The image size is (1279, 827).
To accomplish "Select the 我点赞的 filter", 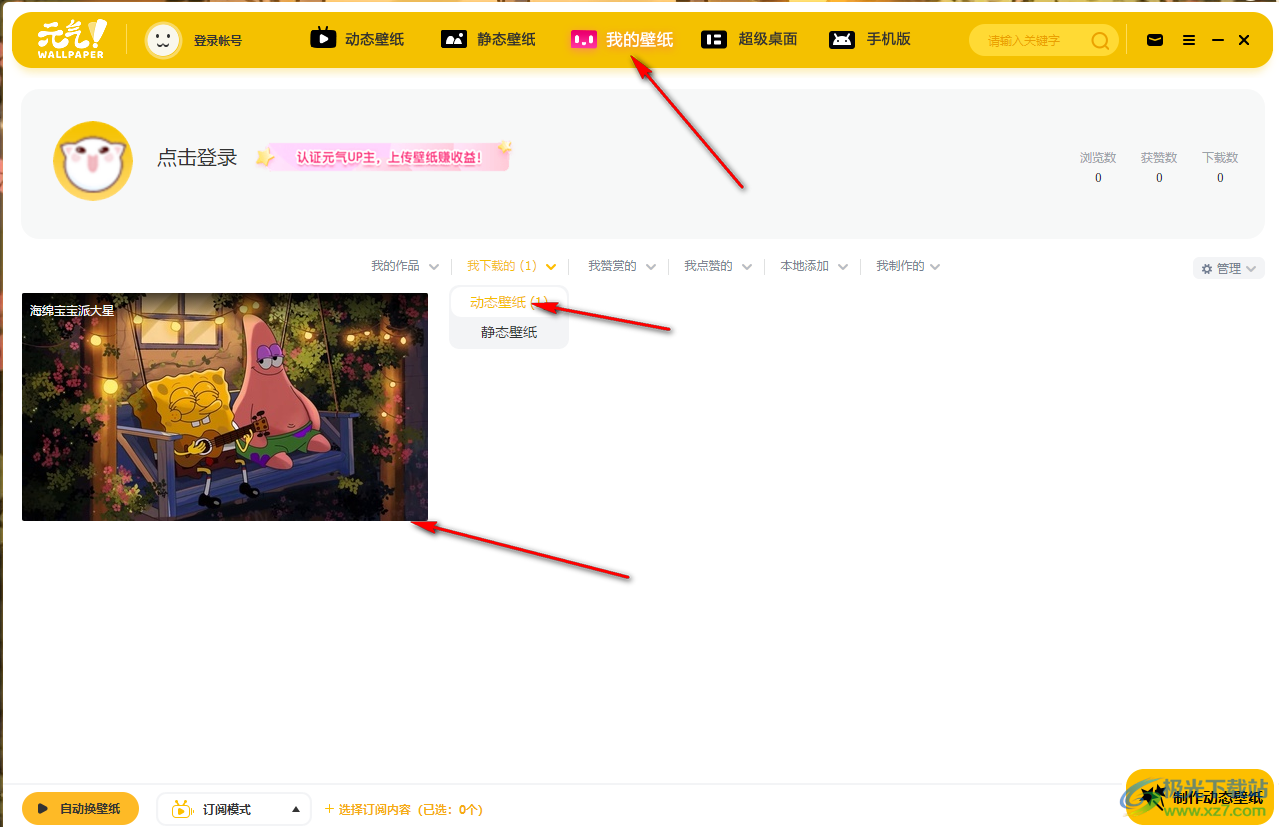I will point(708,266).
